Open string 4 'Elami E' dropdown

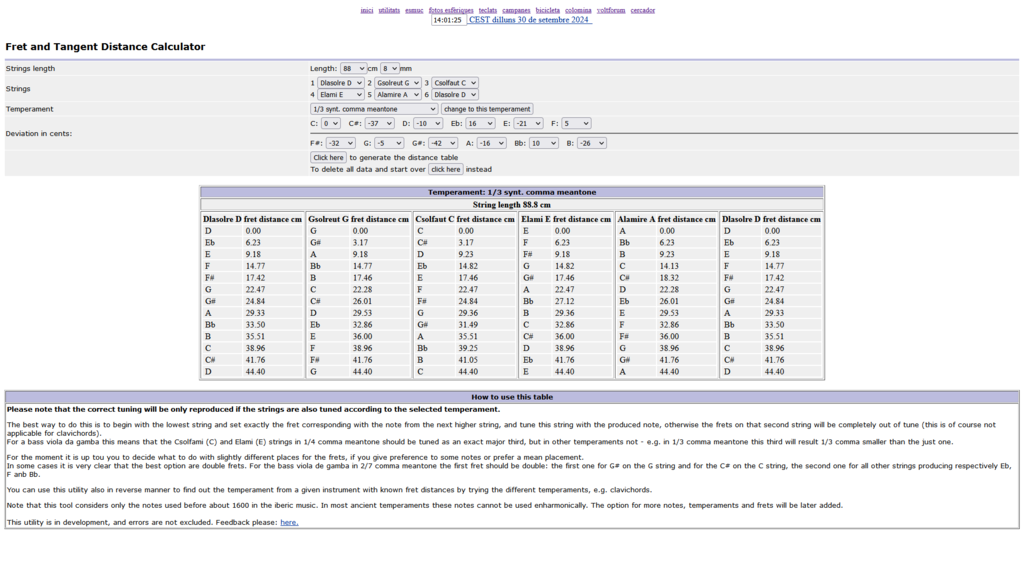coord(340,95)
